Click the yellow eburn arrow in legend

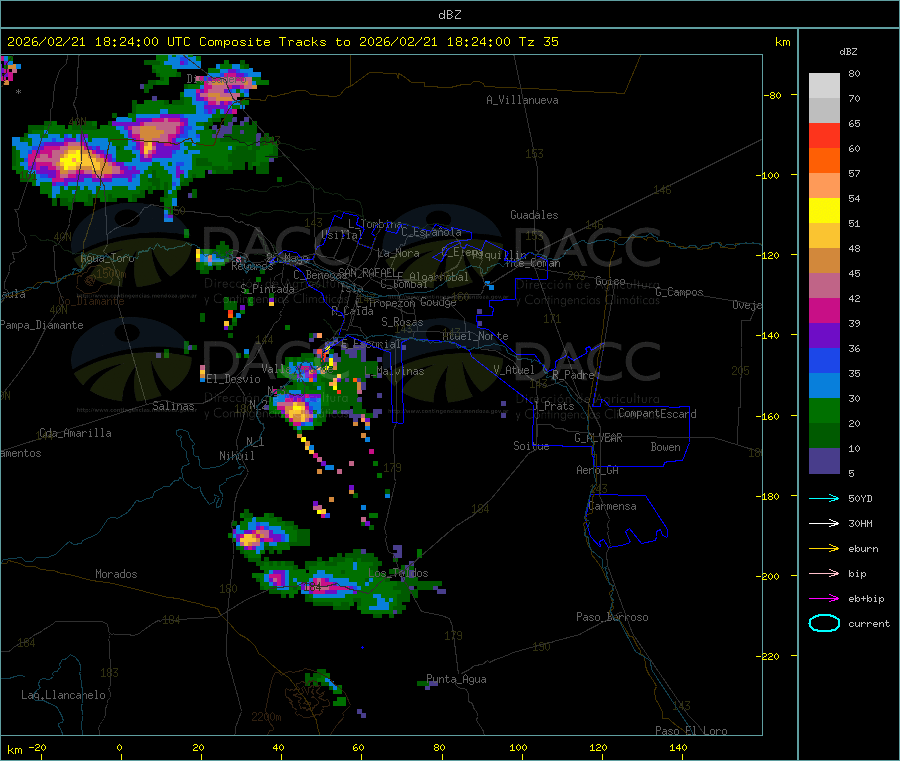[824, 549]
